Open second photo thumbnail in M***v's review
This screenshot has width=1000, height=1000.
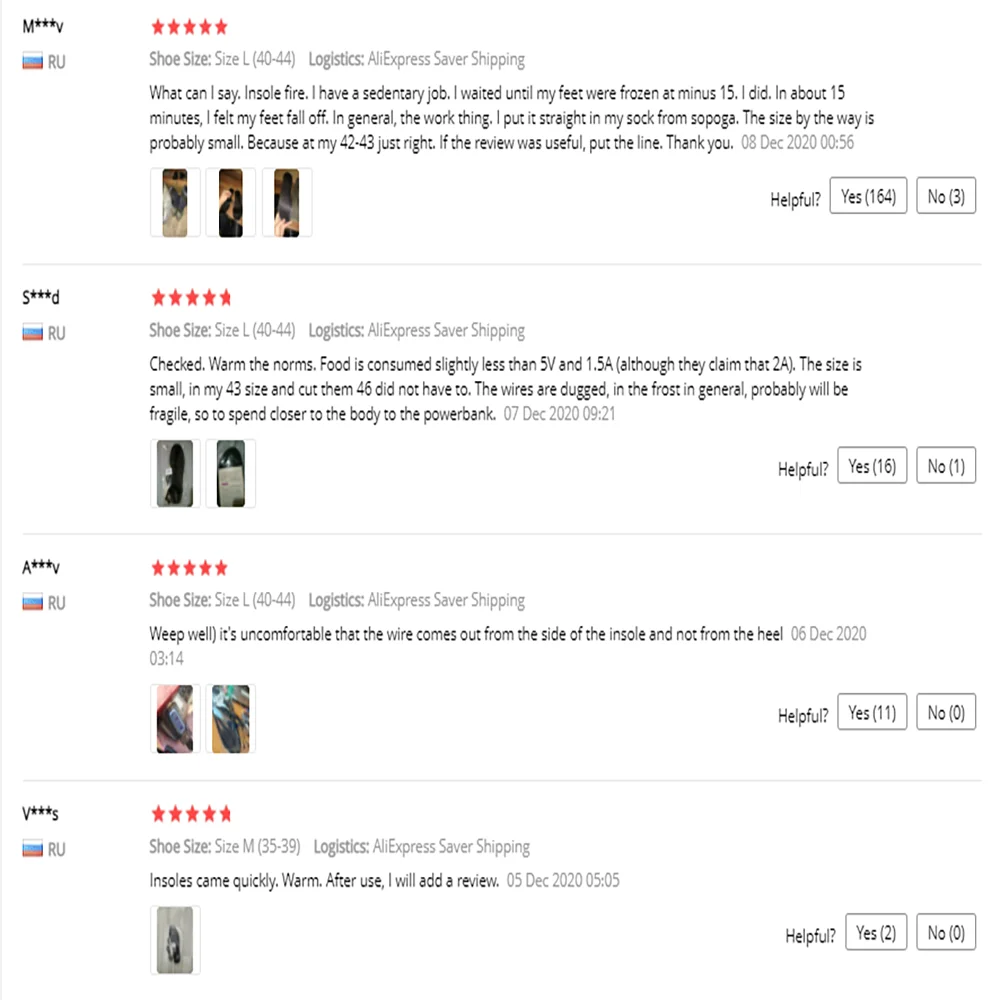[231, 202]
